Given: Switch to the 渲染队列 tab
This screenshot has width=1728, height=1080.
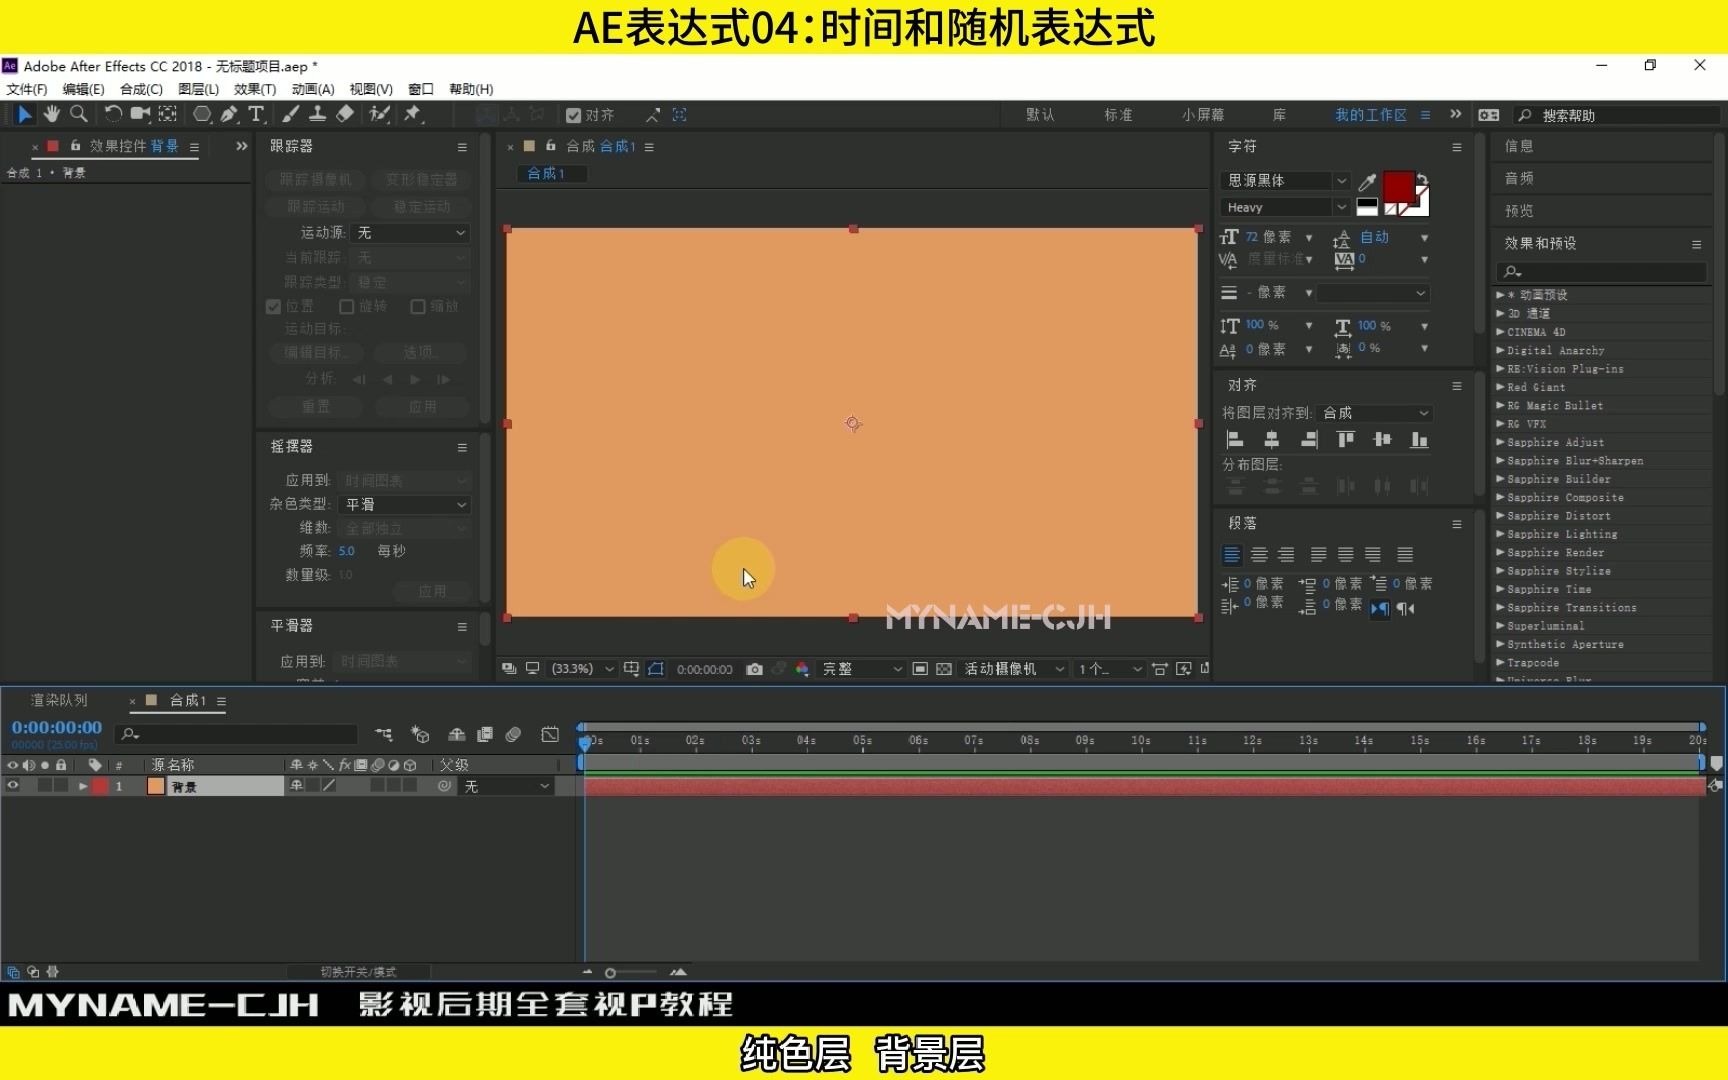Looking at the screenshot, I should pos(58,700).
